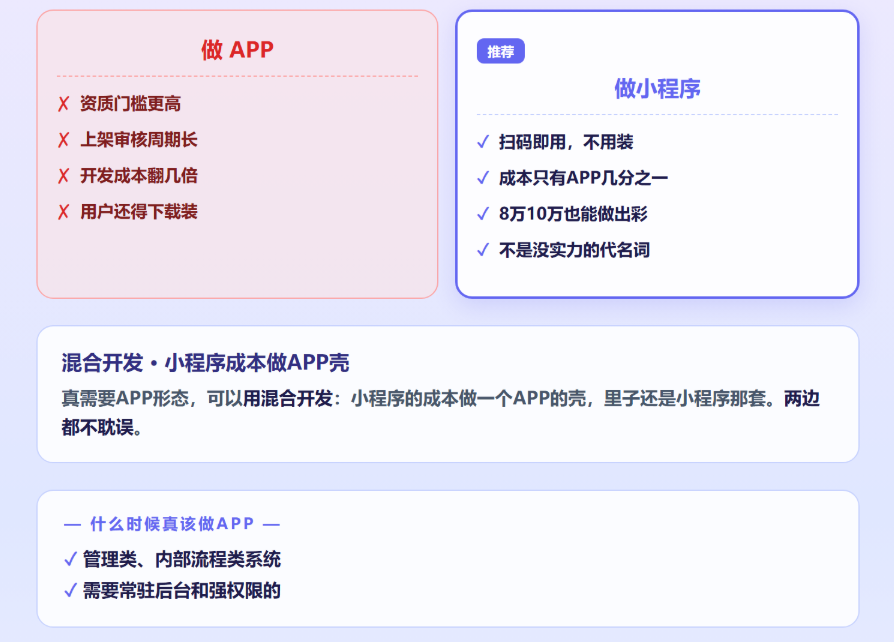The image size is (894, 642).
Task: Select the text 扫码即用，不用装
Action: click(566, 142)
